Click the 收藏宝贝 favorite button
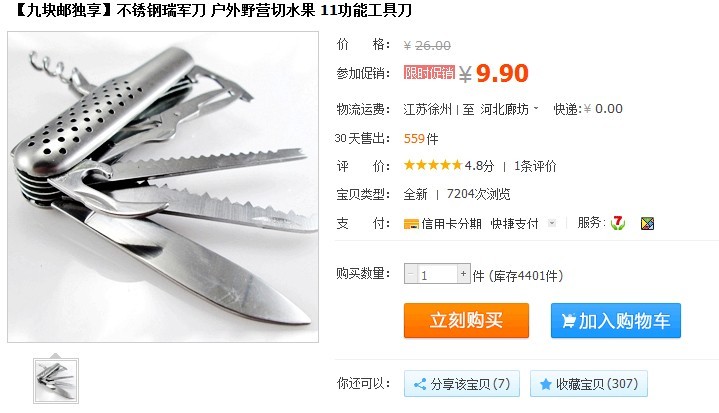Screen dimensions: 719x413 (x=589, y=384)
